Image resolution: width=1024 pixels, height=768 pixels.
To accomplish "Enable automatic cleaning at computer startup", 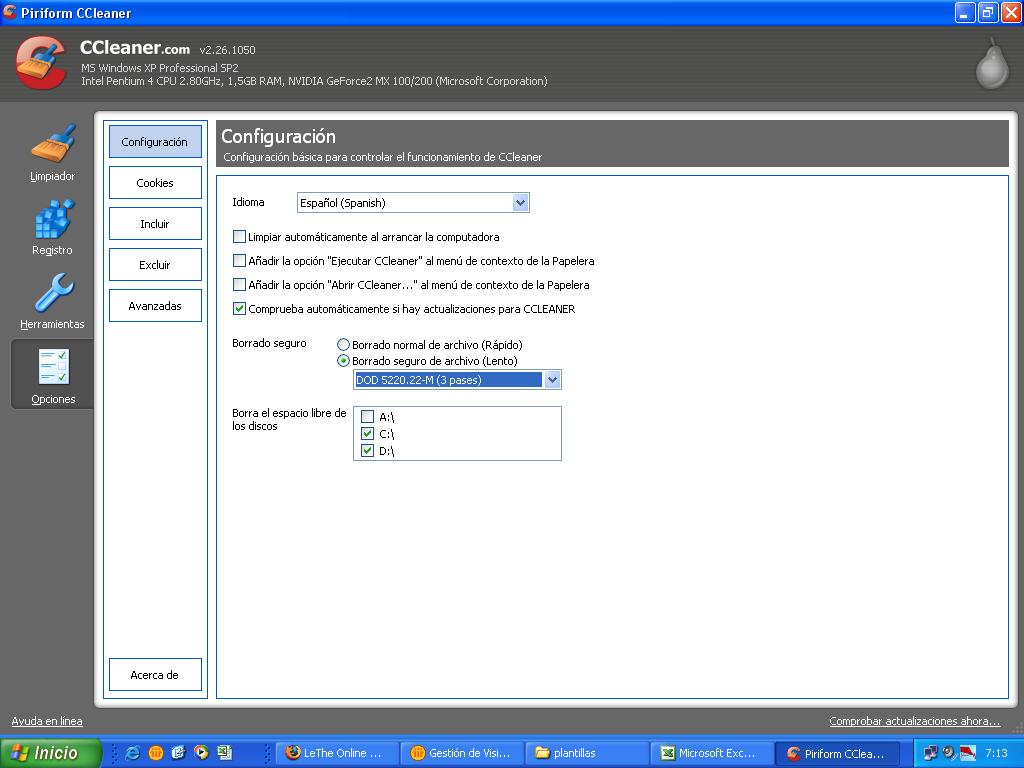I will tap(239, 236).
